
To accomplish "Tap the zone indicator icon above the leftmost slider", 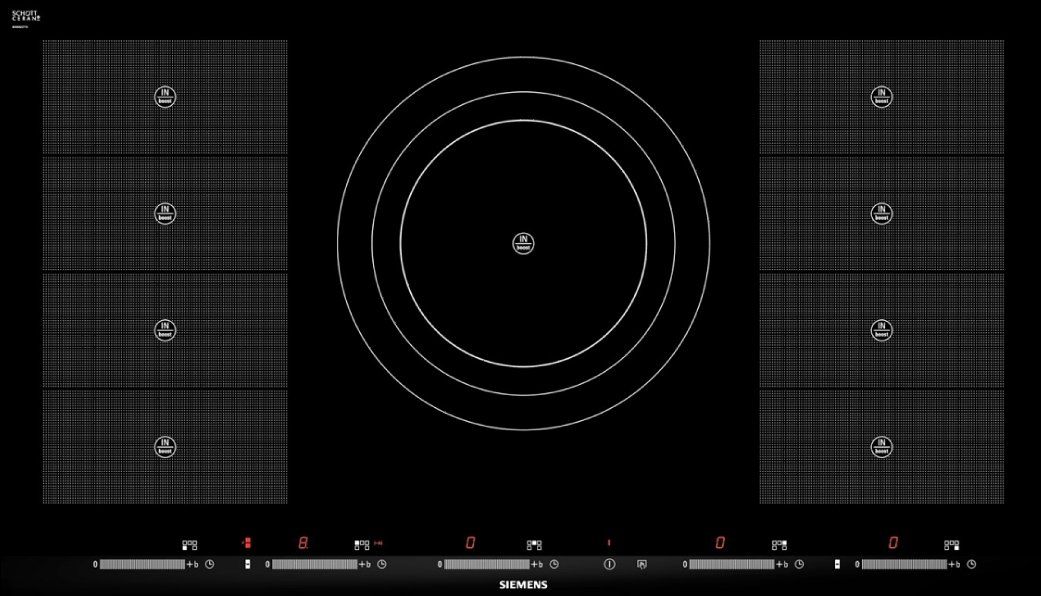I will 190,545.
